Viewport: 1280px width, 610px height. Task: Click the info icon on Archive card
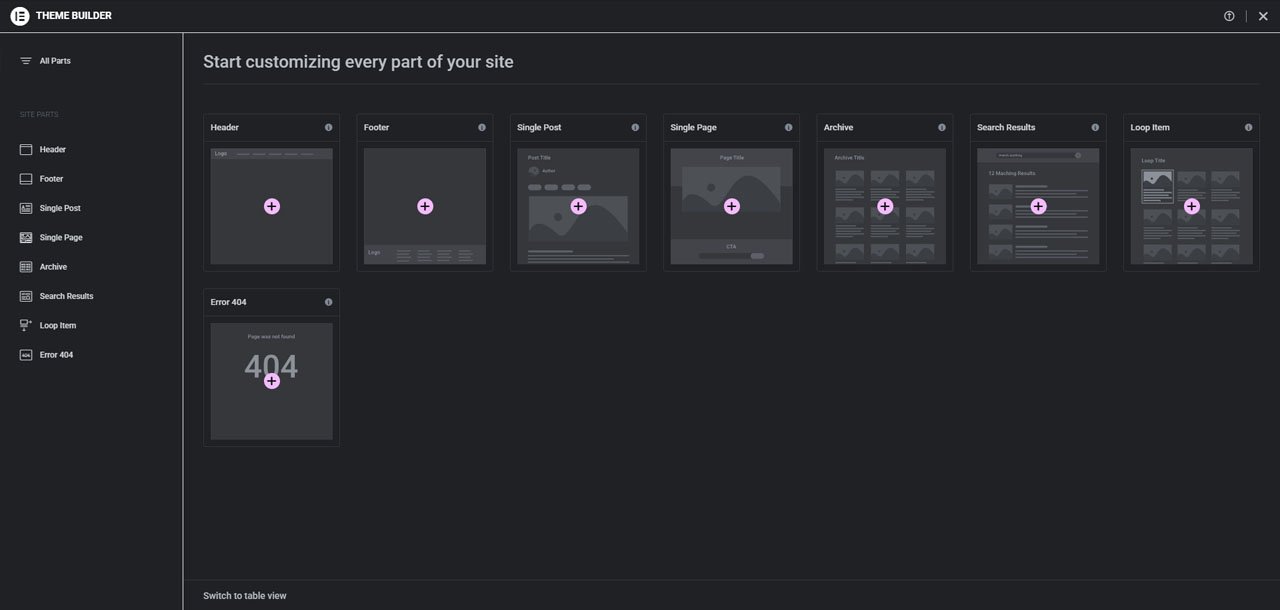(x=941, y=128)
